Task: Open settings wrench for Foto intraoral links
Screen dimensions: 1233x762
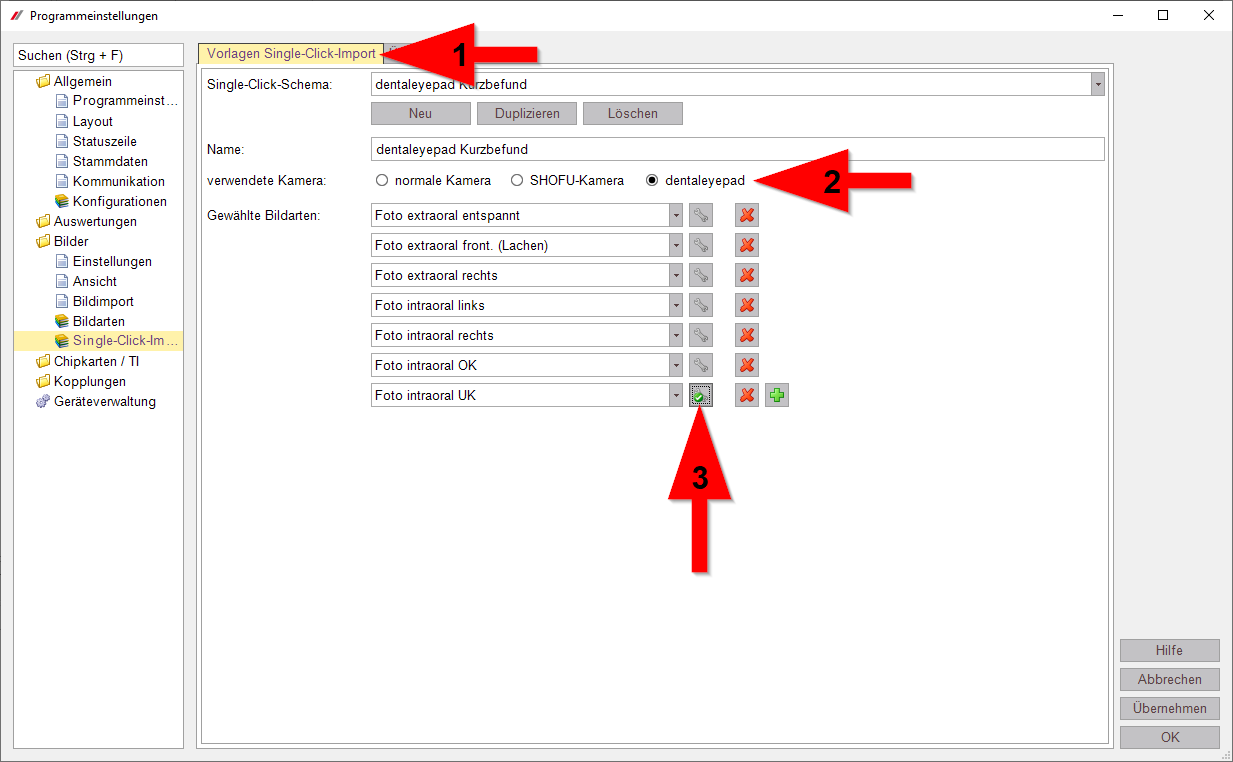Action: click(701, 305)
